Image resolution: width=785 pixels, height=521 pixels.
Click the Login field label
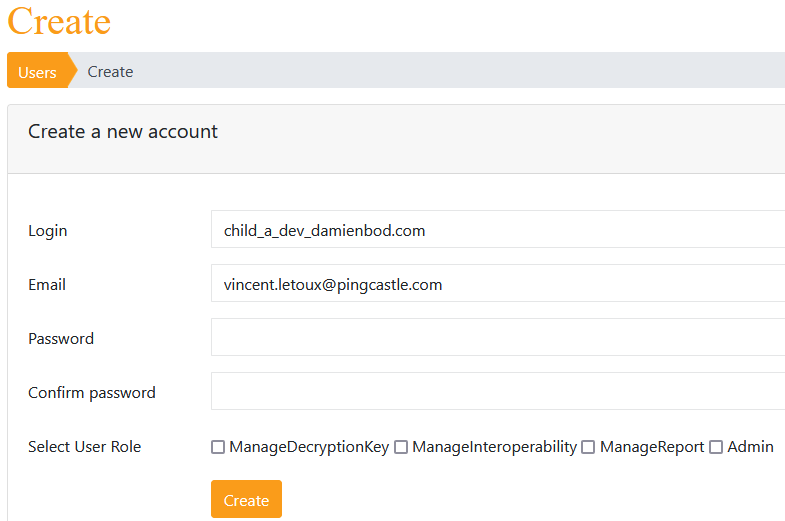(x=48, y=231)
